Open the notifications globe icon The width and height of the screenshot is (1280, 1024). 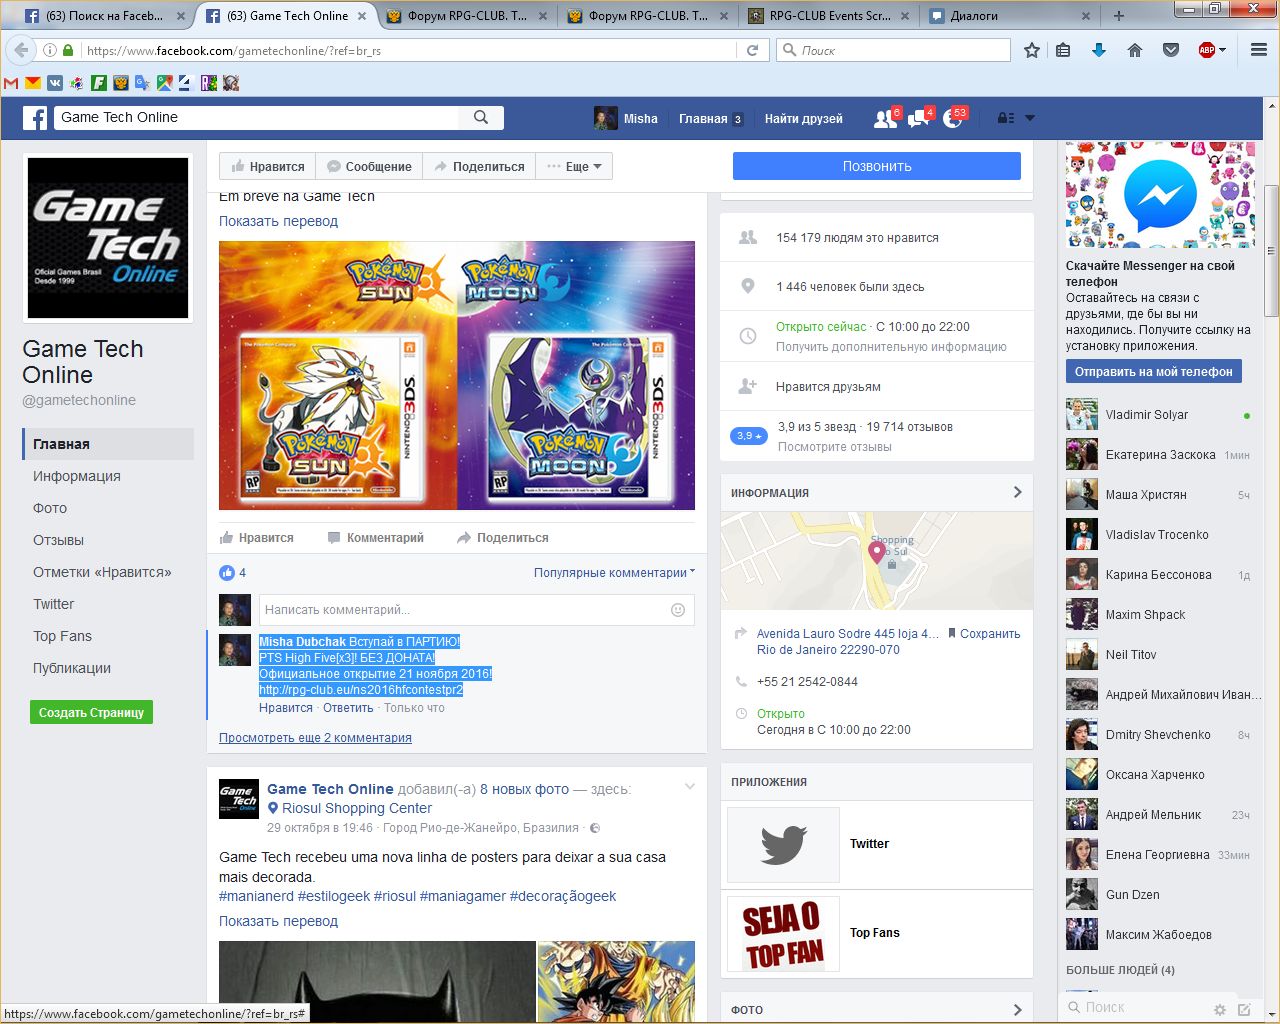click(x=952, y=118)
